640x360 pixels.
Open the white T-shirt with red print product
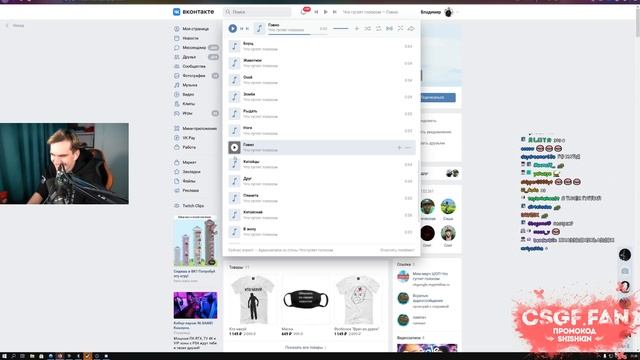[358, 300]
